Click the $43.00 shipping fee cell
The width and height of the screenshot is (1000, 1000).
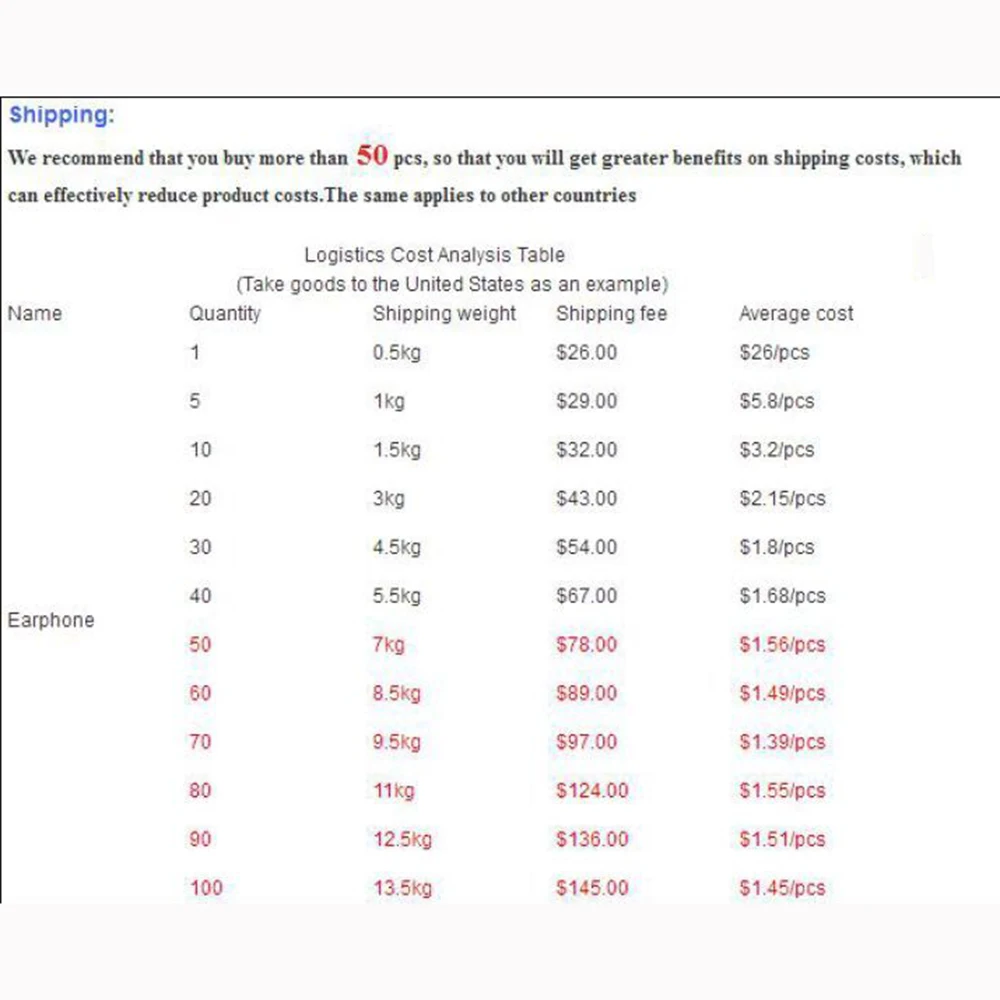587,498
